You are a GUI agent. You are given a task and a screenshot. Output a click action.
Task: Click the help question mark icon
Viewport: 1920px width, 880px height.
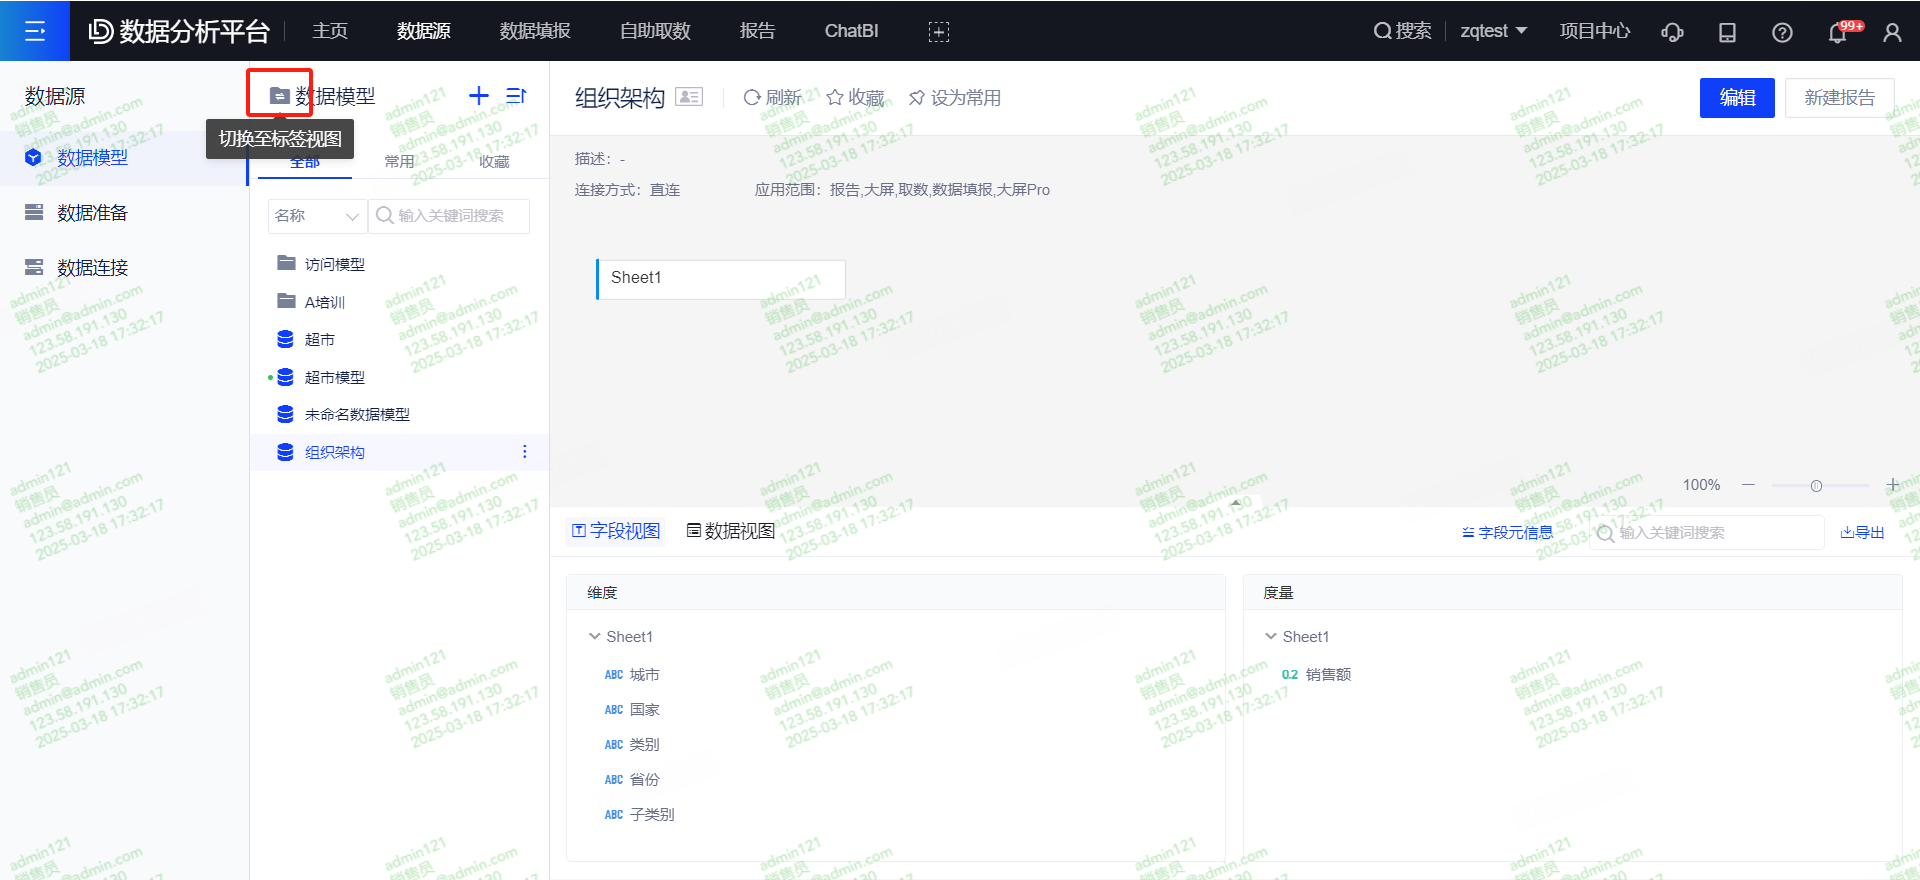[x=1782, y=32]
